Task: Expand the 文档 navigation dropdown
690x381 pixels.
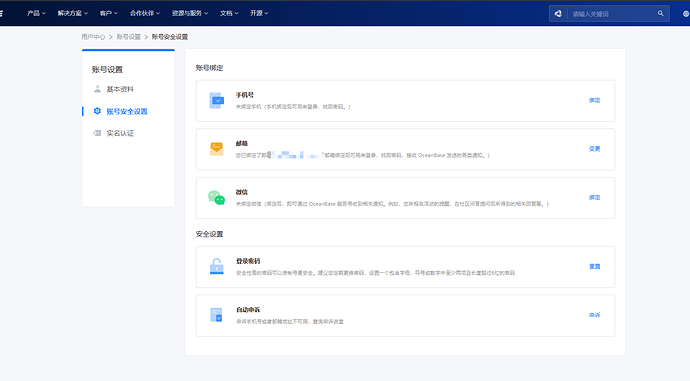Action: click(229, 13)
